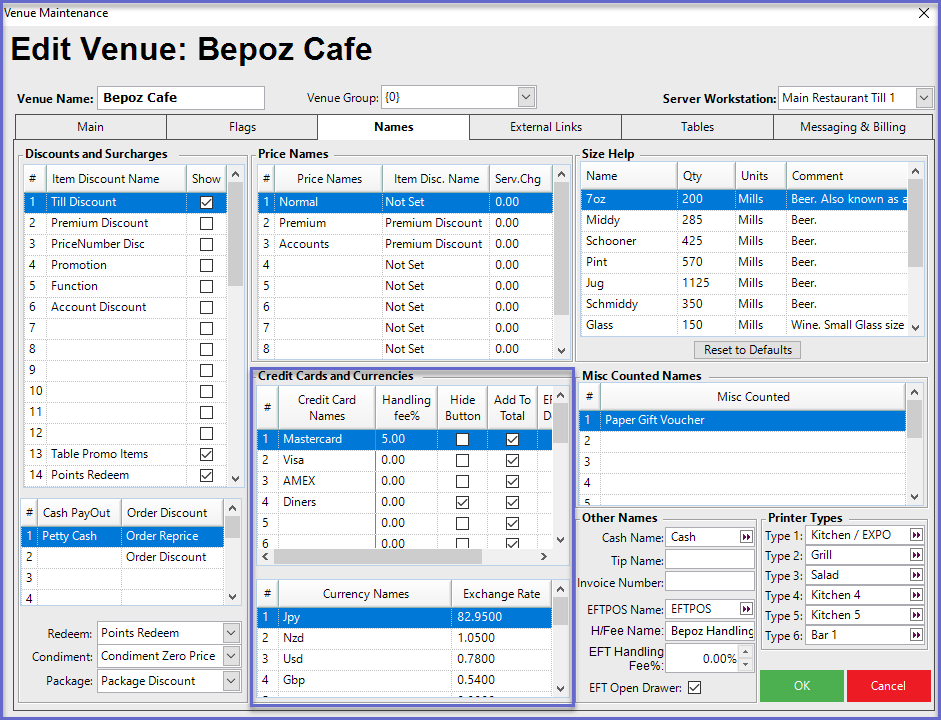The height and width of the screenshot is (720, 941).
Task: Click the arrow button beside Cash Name field
Action: [x=746, y=537]
